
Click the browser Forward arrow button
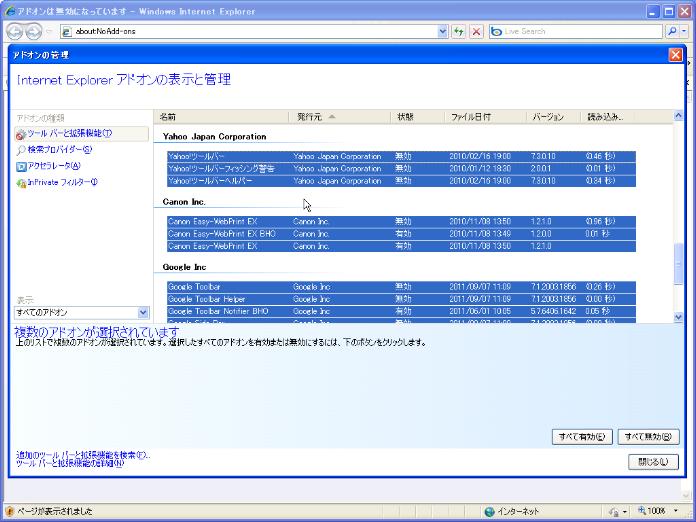tap(34, 32)
